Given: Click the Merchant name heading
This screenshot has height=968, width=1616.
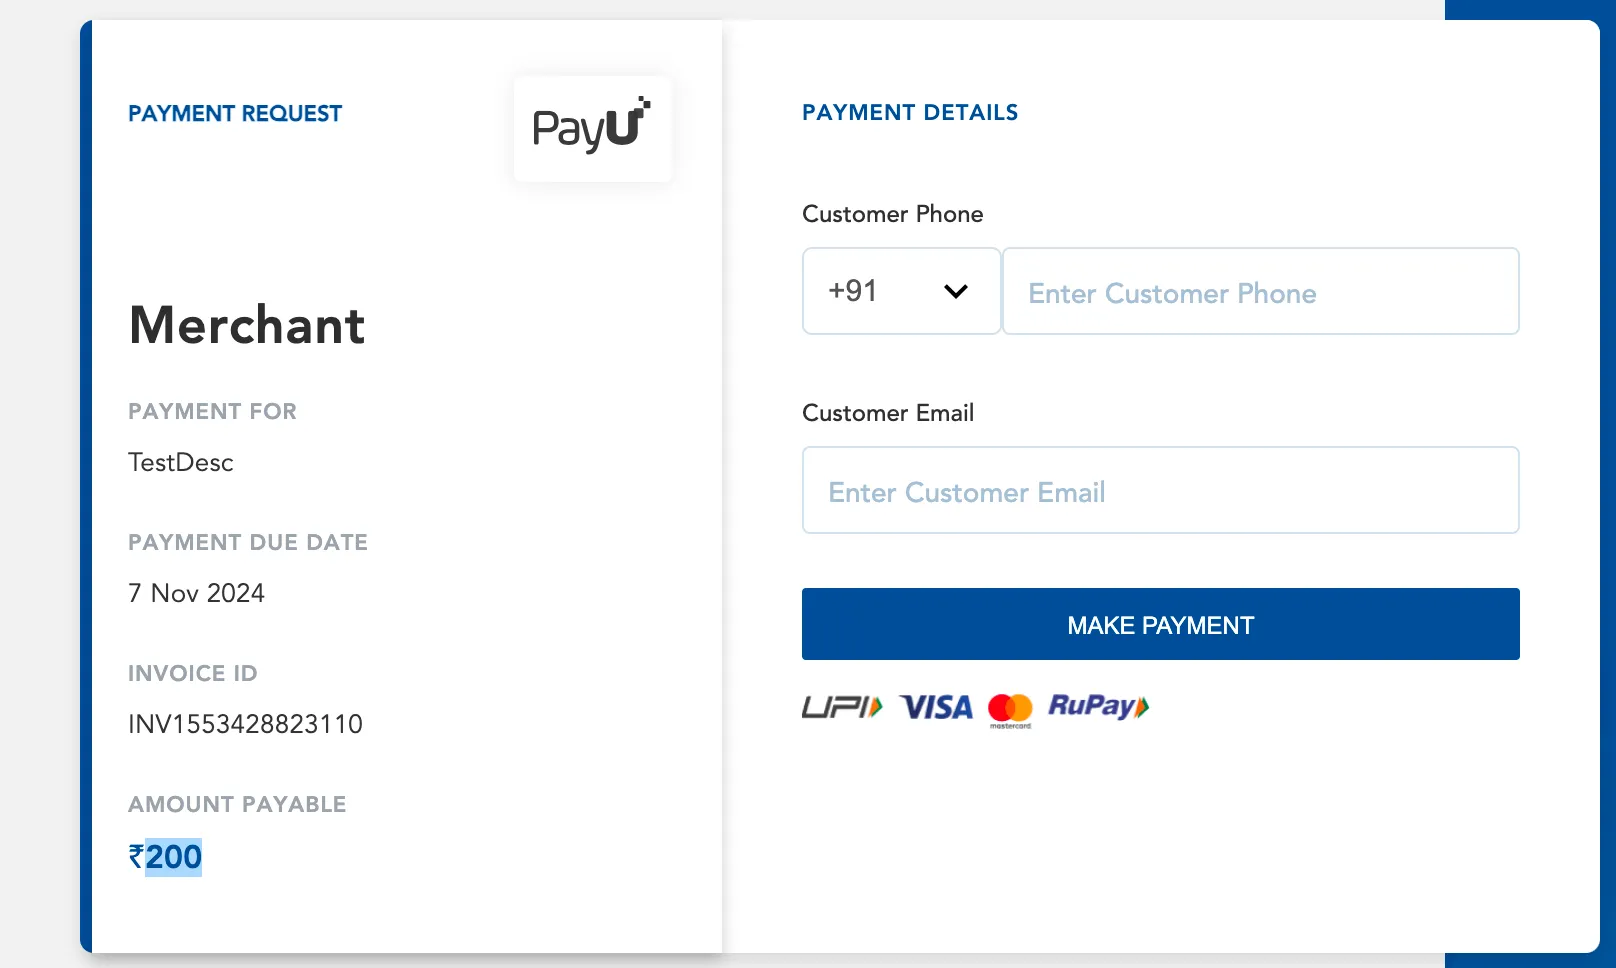Looking at the screenshot, I should click(247, 325).
